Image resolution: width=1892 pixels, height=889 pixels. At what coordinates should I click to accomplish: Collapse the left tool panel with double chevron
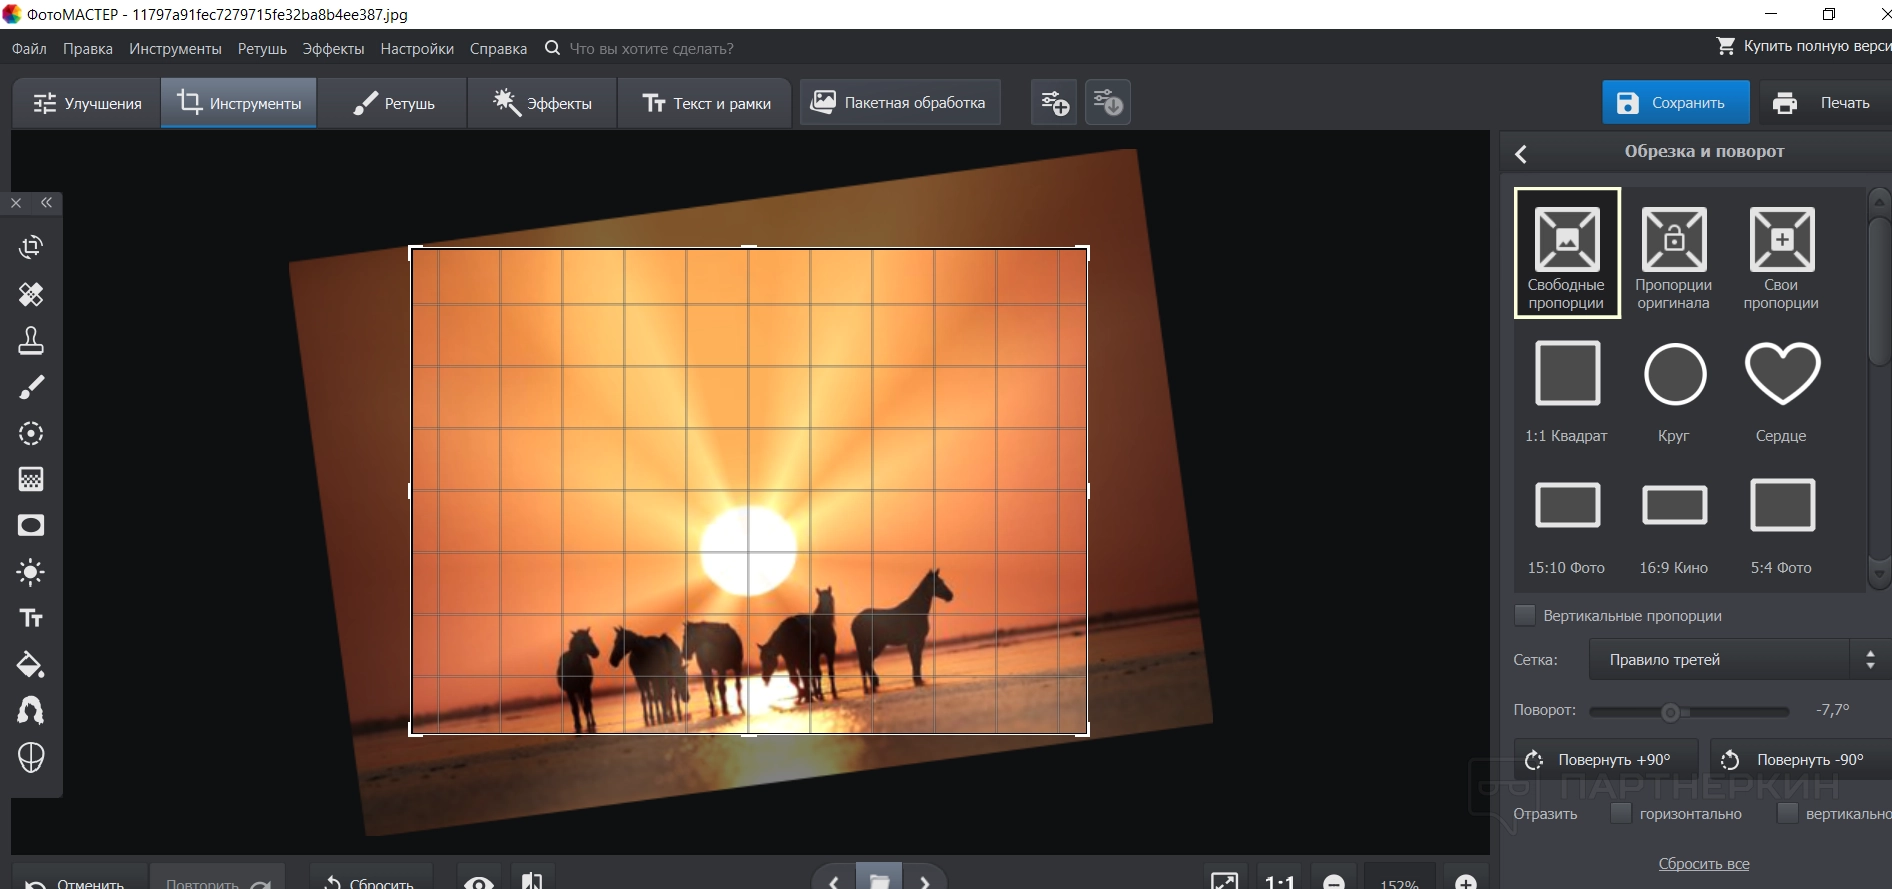tap(47, 203)
